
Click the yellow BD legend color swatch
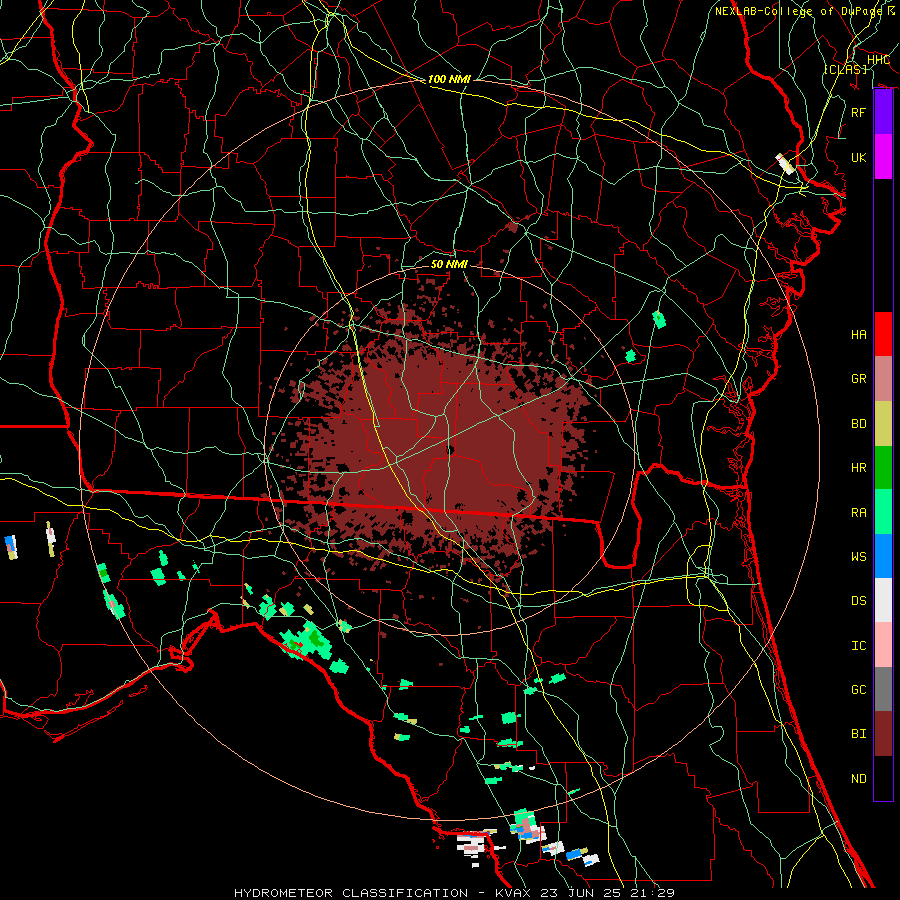tap(883, 423)
